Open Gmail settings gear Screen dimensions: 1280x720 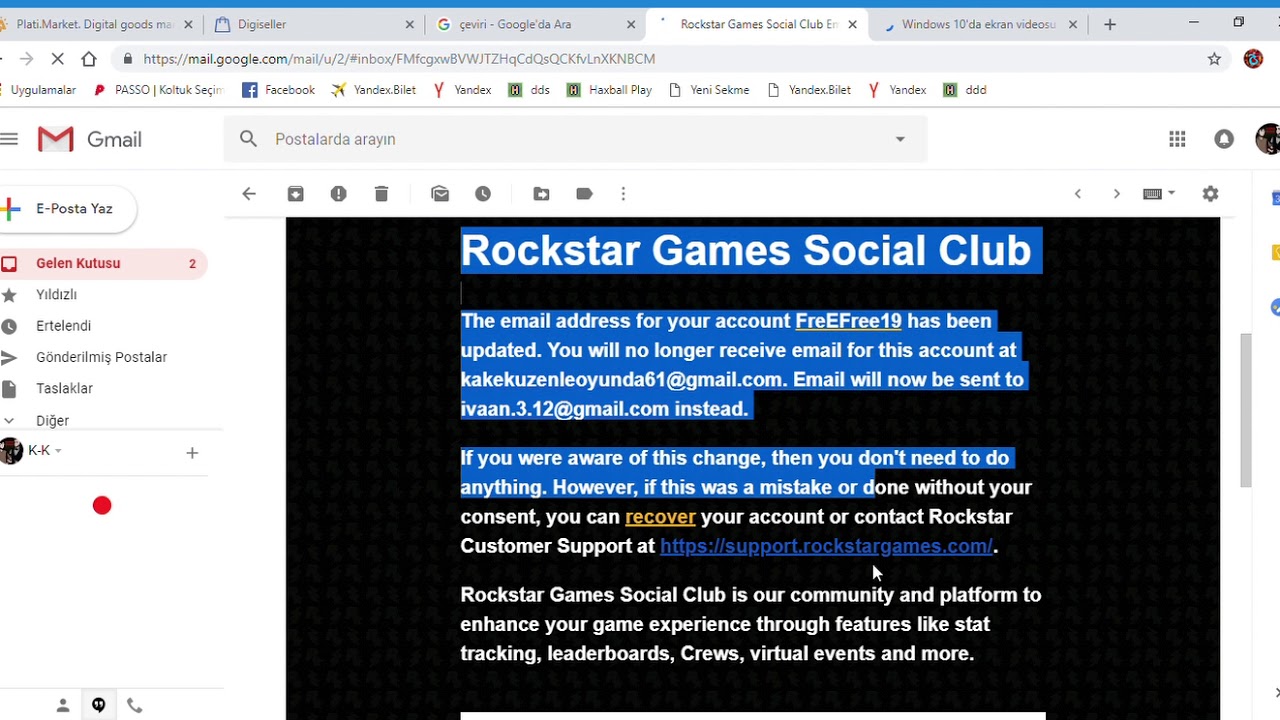pos(1210,194)
